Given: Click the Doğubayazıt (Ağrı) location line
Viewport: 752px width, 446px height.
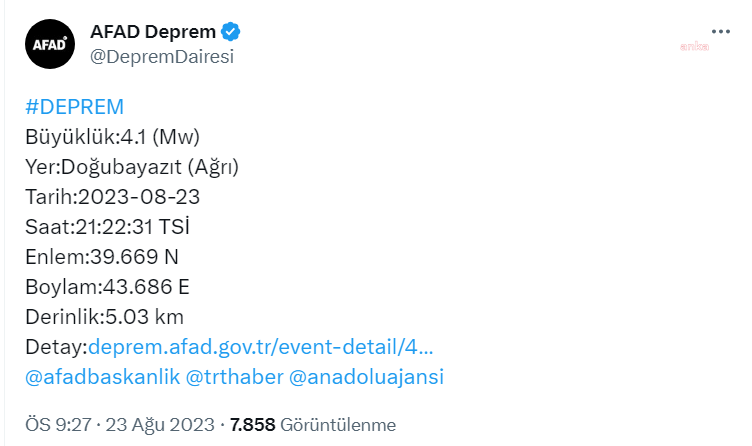Looking at the screenshot, I should 132,168.
